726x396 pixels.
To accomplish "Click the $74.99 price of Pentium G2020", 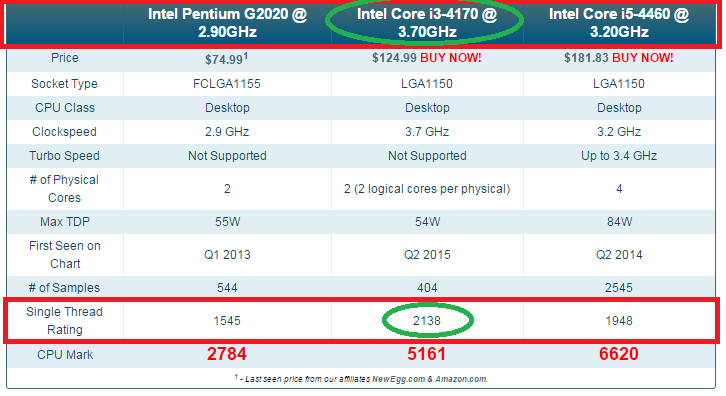I will point(224,59).
